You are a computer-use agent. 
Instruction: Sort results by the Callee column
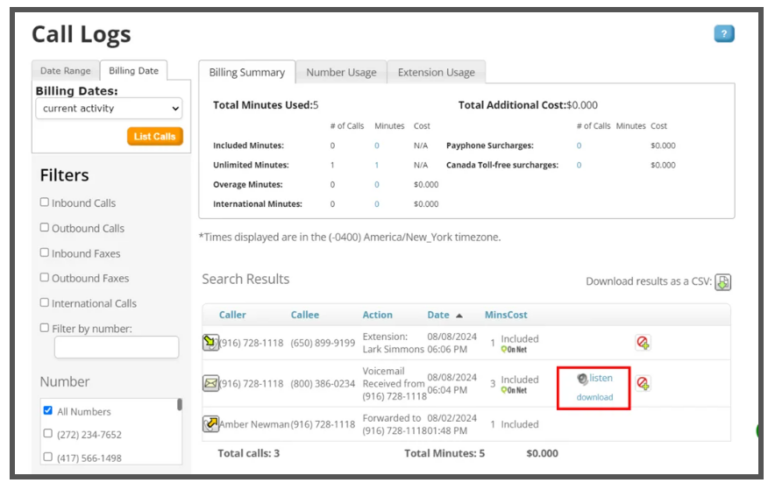tap(305, 315)
